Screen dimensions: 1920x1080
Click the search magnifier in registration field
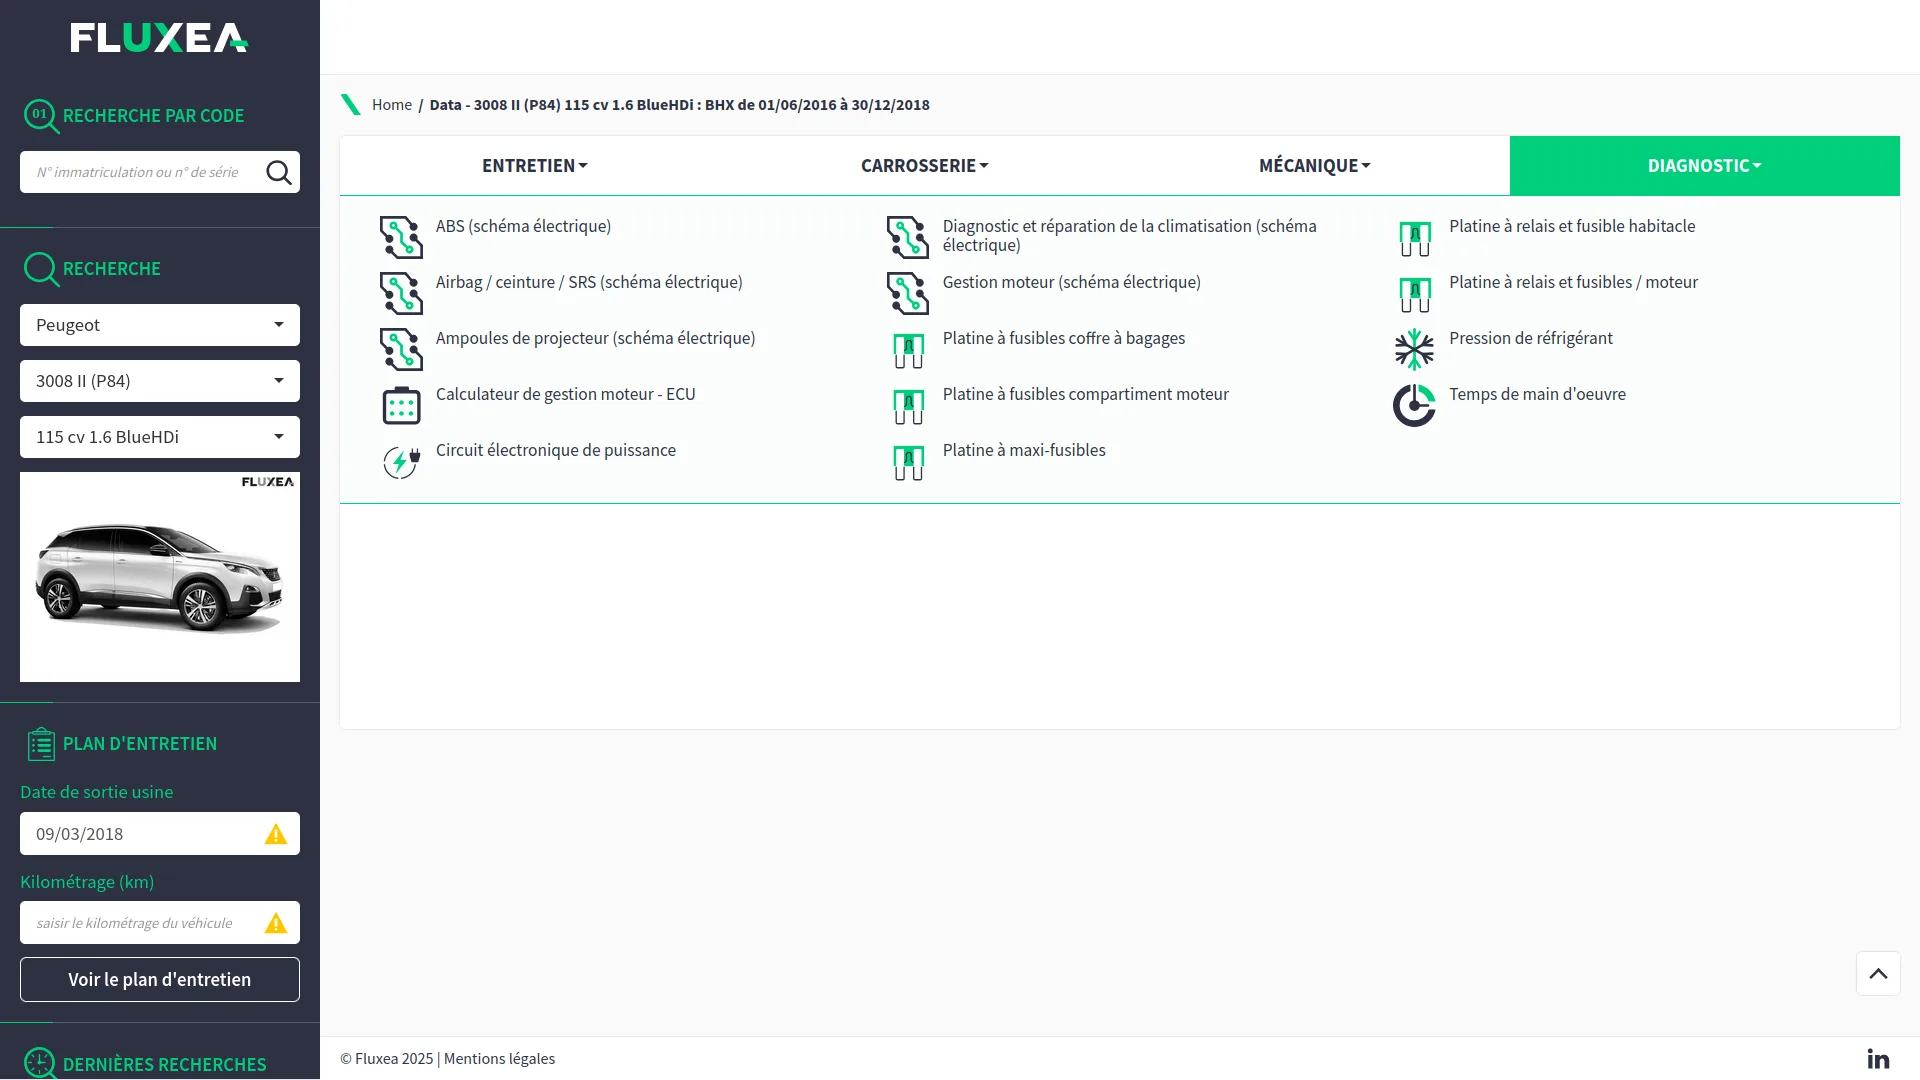pyautogui.click(x=279, y=173)
